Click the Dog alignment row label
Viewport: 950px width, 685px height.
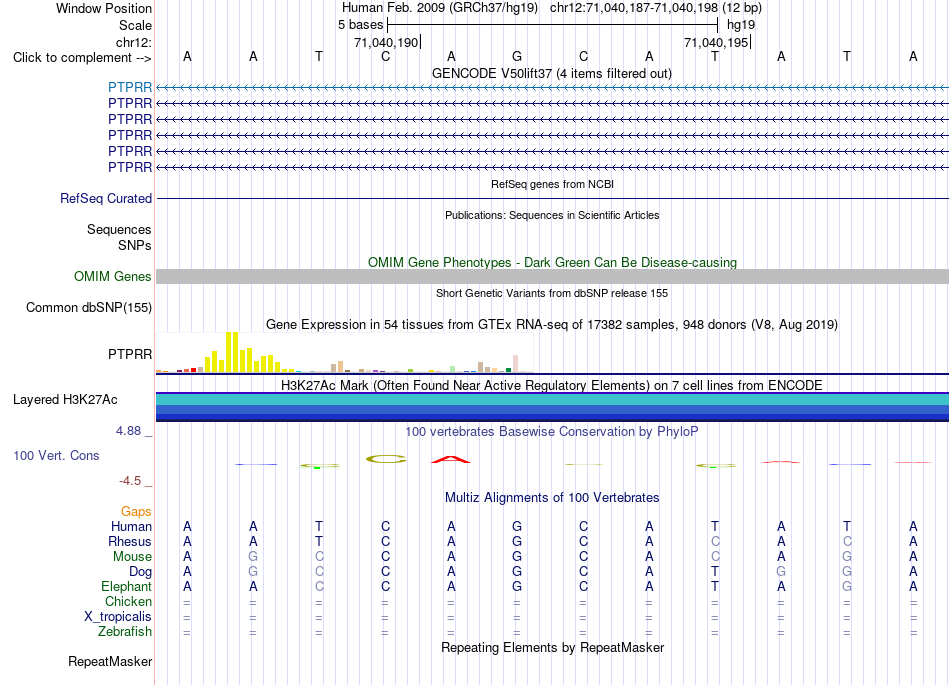[140, 572]
